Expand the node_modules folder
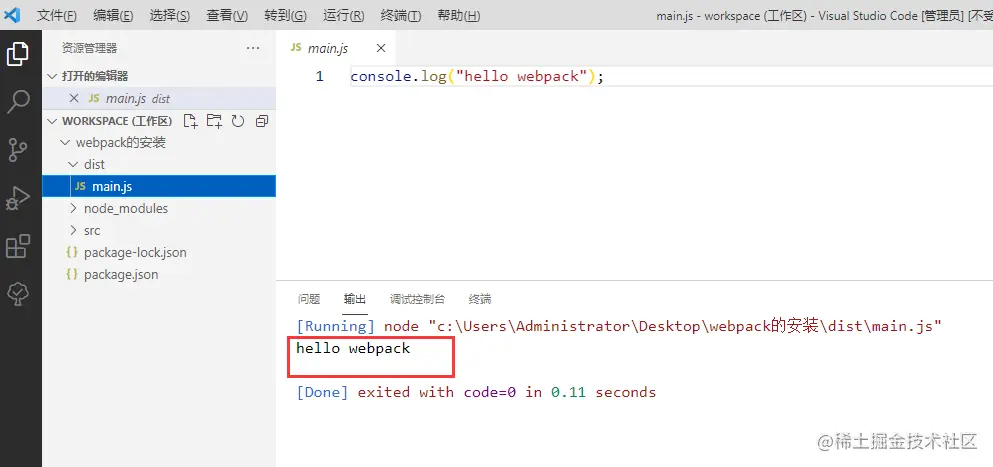This screenshot has width=993, height=467. click(72, 208)
